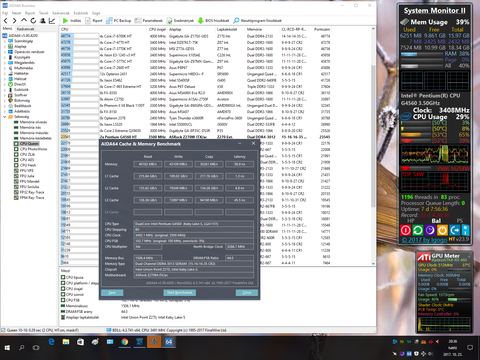Open driver updates magnifier toolbar item
The image size is (480, 360).
pos(257,21)
